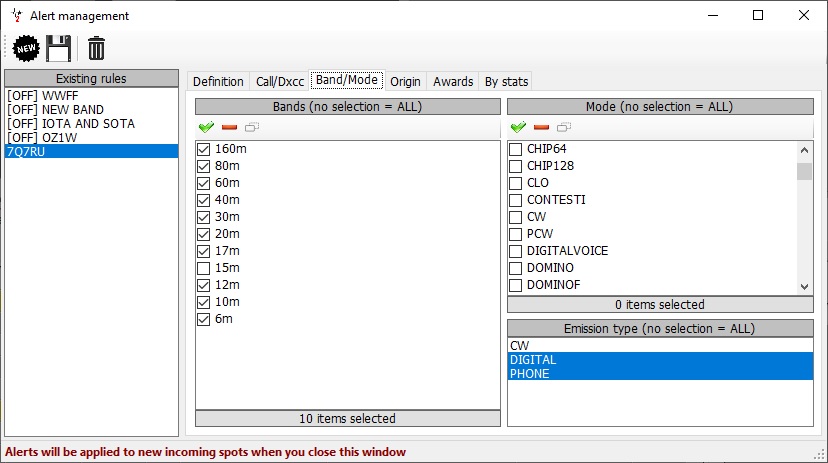Delete the selected rule with trash icon
Screen dimensions: 828x463
(96, 49)
